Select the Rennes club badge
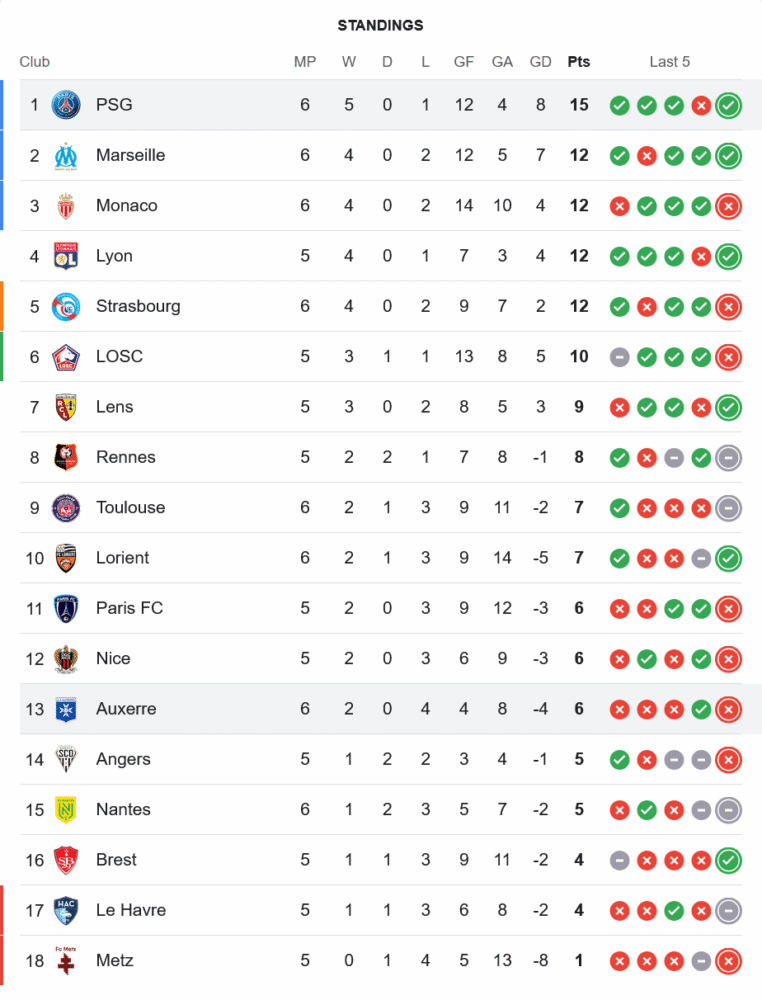Viewport: 762px width, 1000px height. pyautogui.click(x=66, y=457)
